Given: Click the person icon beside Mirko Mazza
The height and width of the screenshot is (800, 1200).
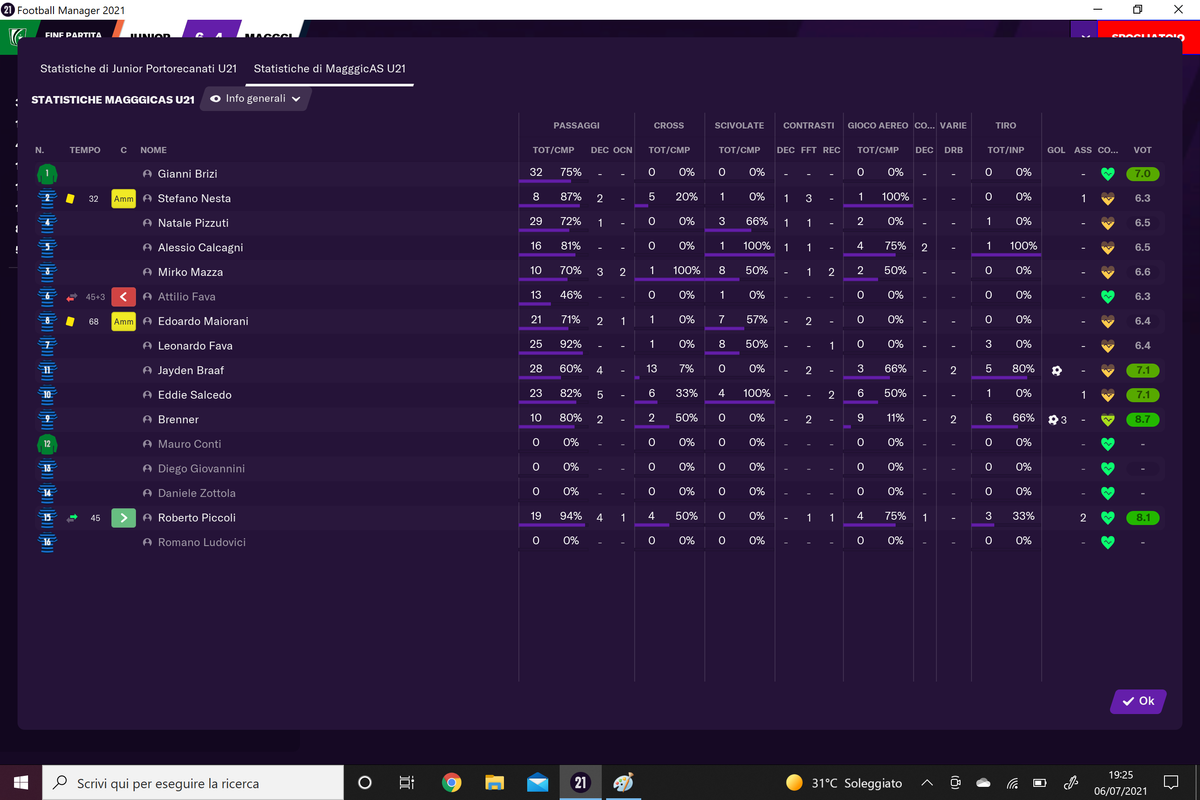Looking at the screenshot, I should pos(148,272).
